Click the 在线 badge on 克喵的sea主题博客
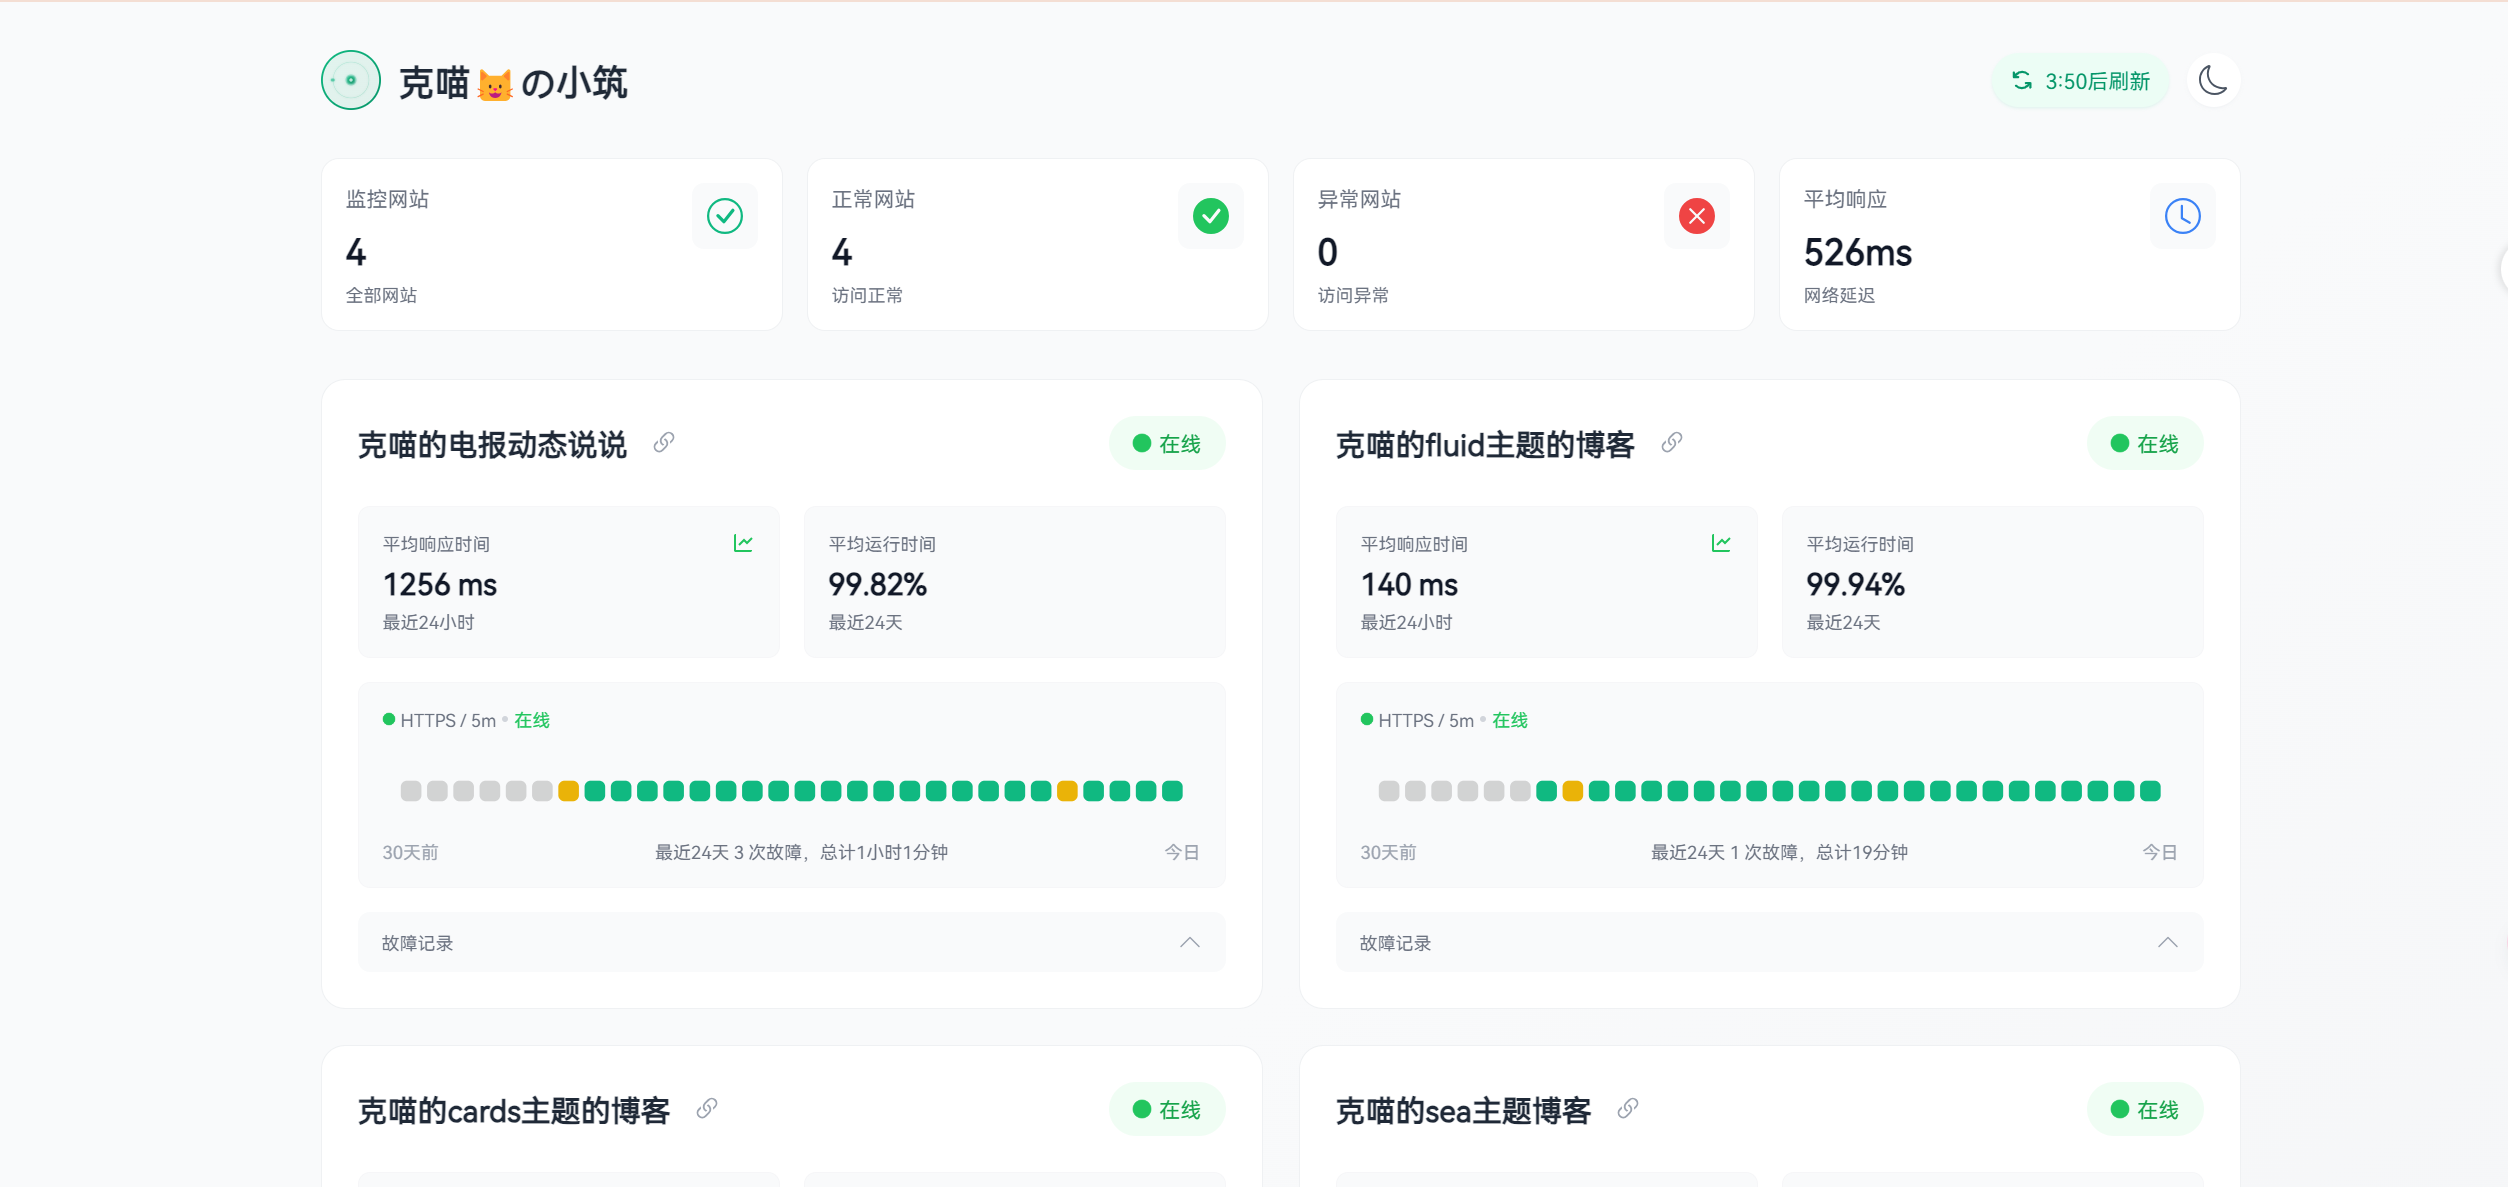The width and height of the screenshot is (2508, 1187). tap(2144, 1109)
